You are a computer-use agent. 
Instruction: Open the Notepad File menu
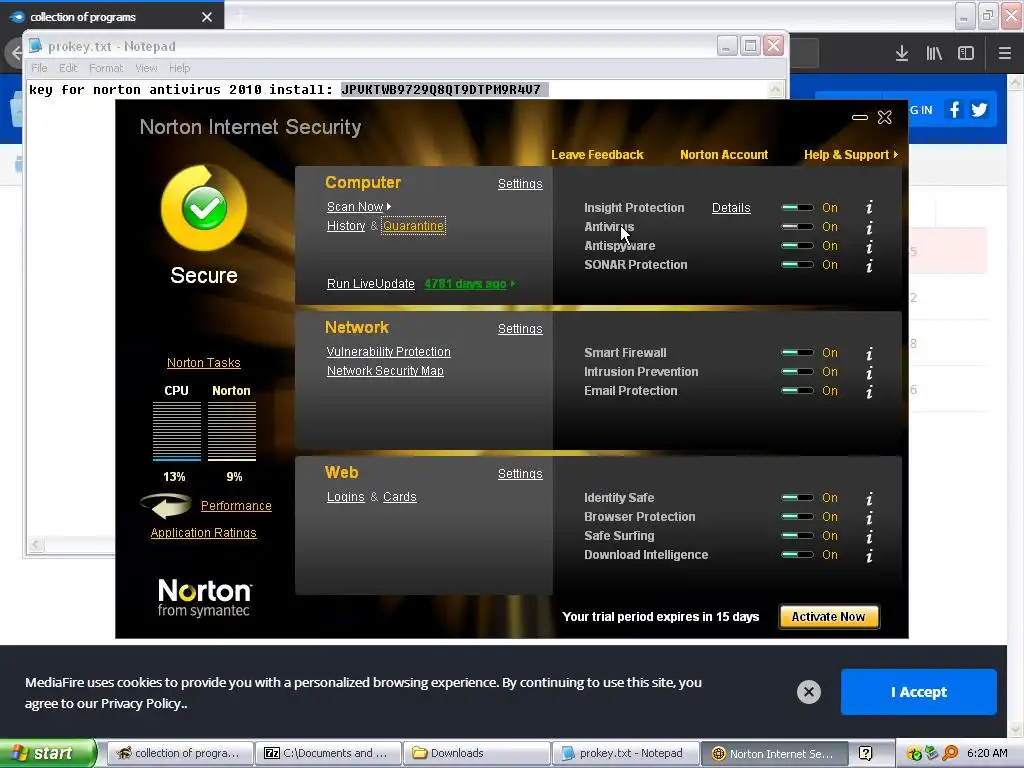click(39, 68)
